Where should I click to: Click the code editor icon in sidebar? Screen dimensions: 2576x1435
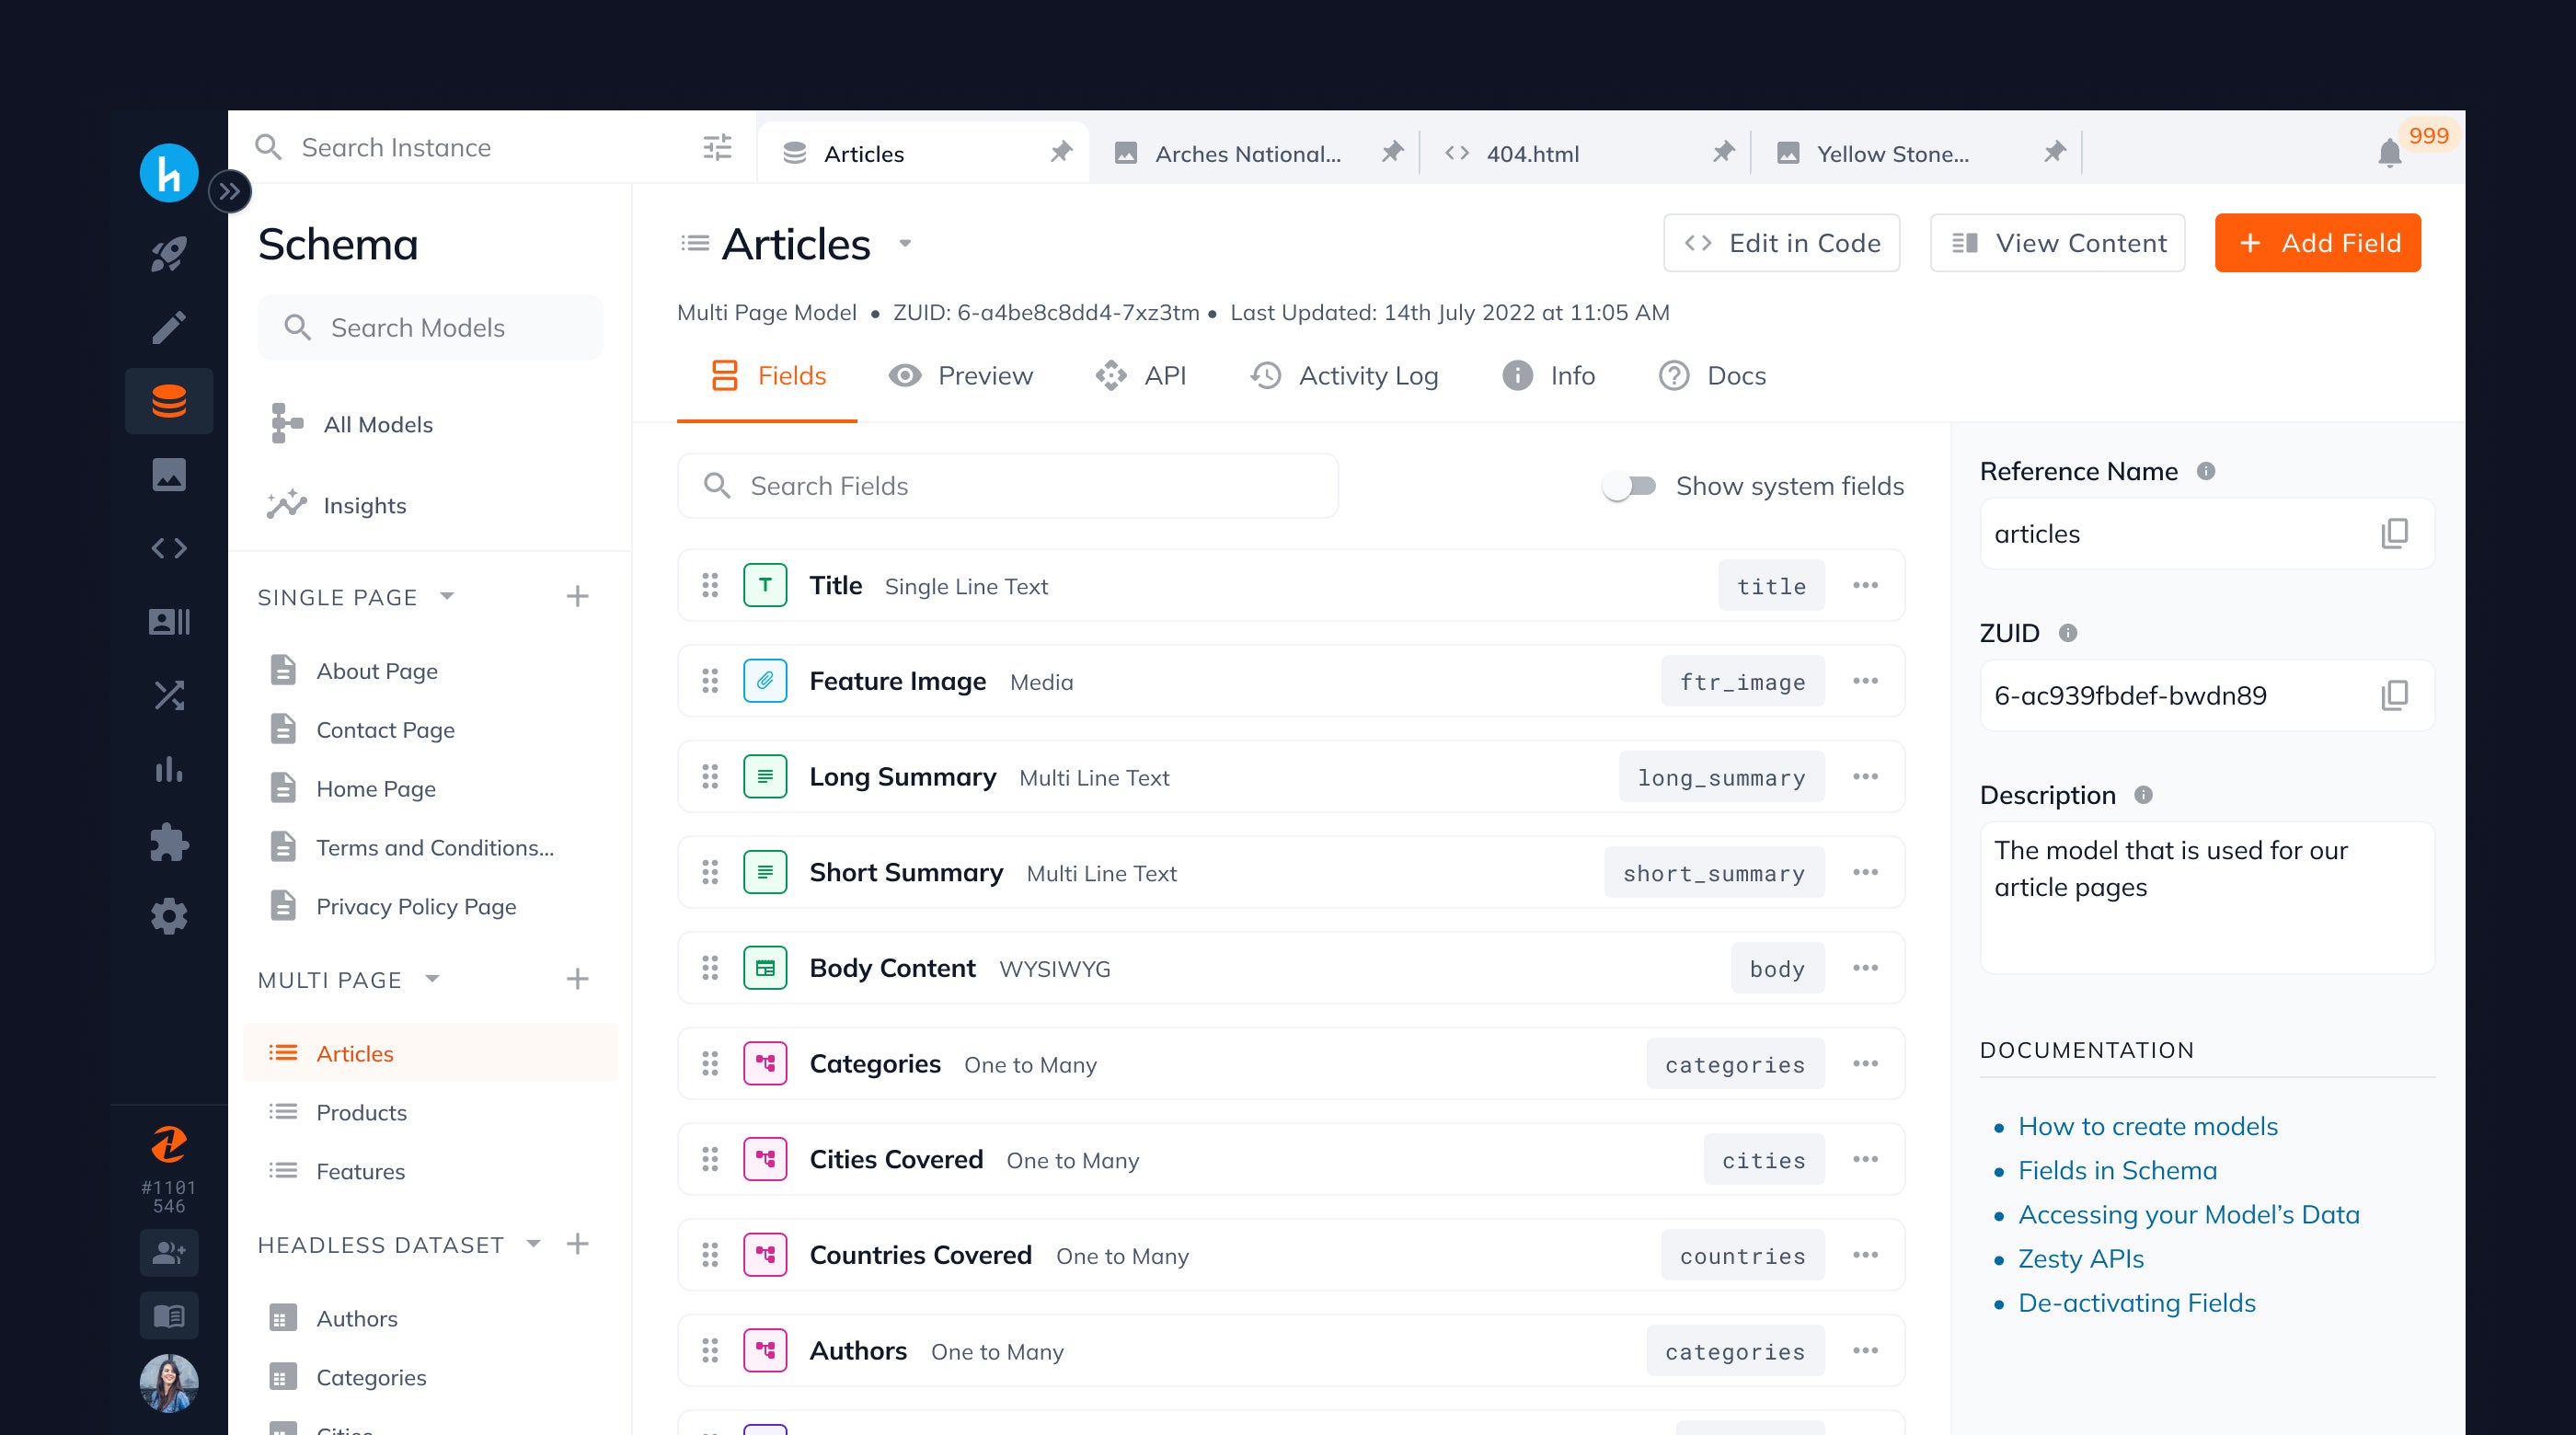point(169,548)
